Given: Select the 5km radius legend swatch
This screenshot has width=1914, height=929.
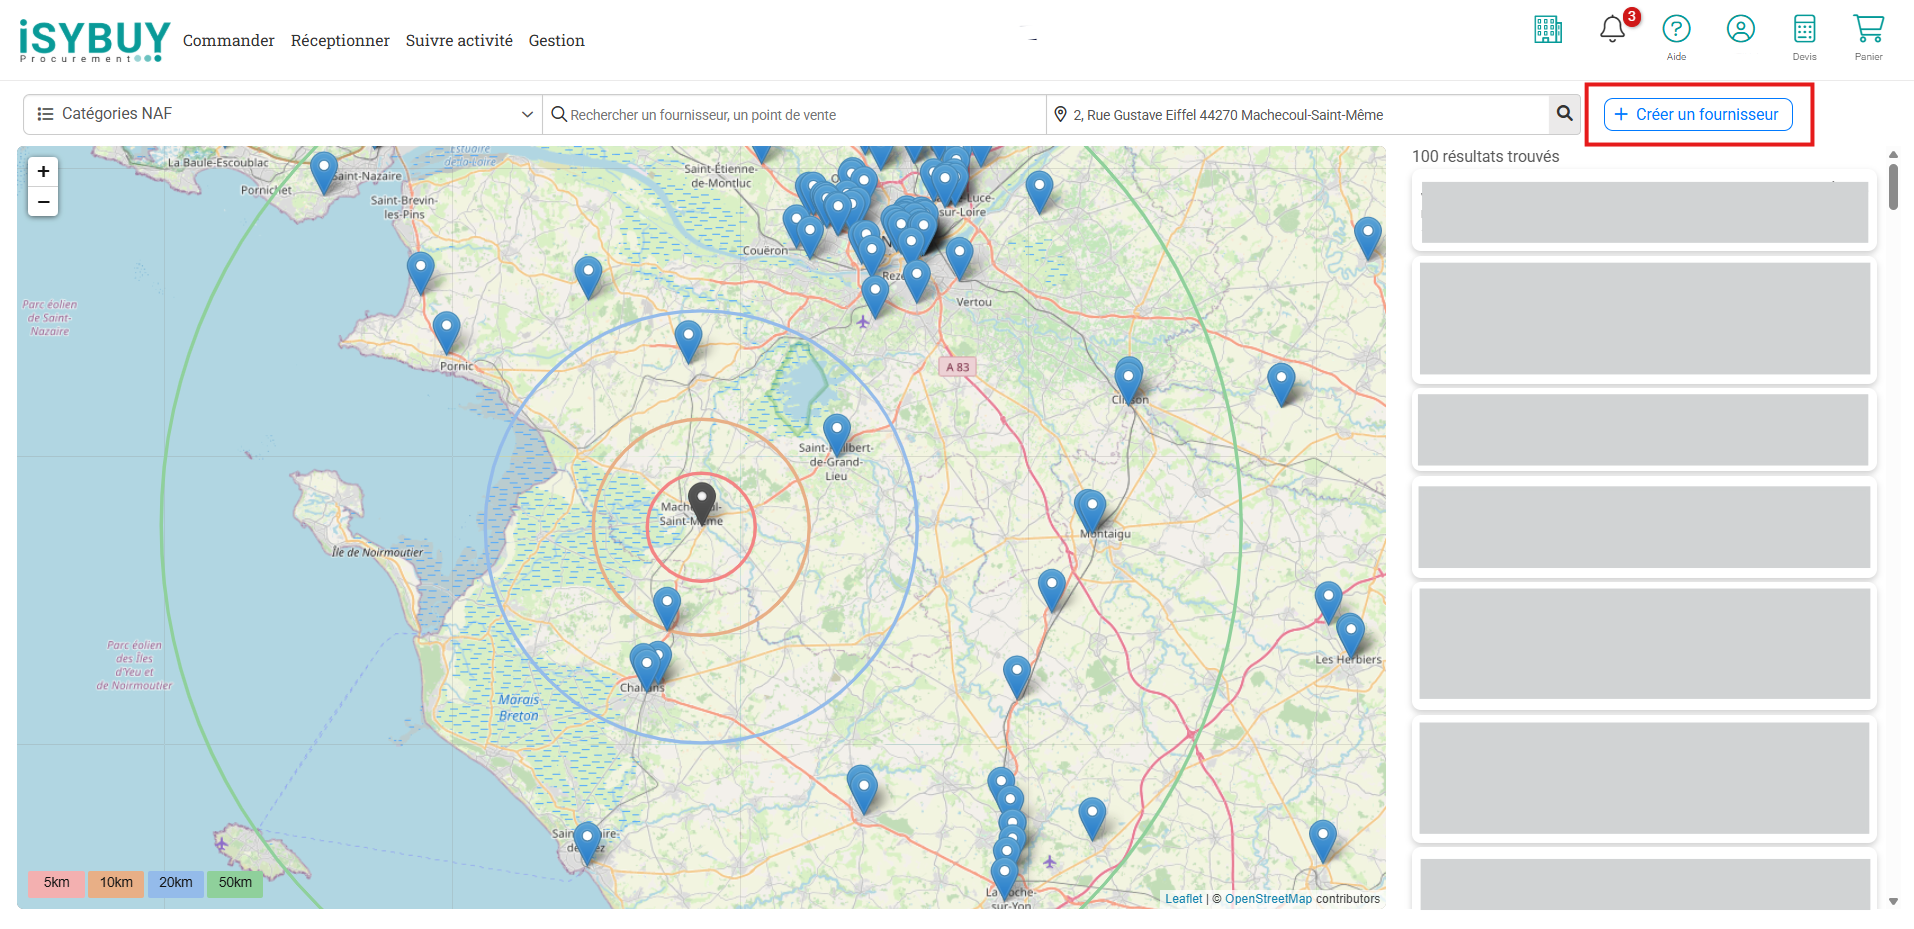Looking at the screenshot, I should pyautogui.click(x=56, y=883).
